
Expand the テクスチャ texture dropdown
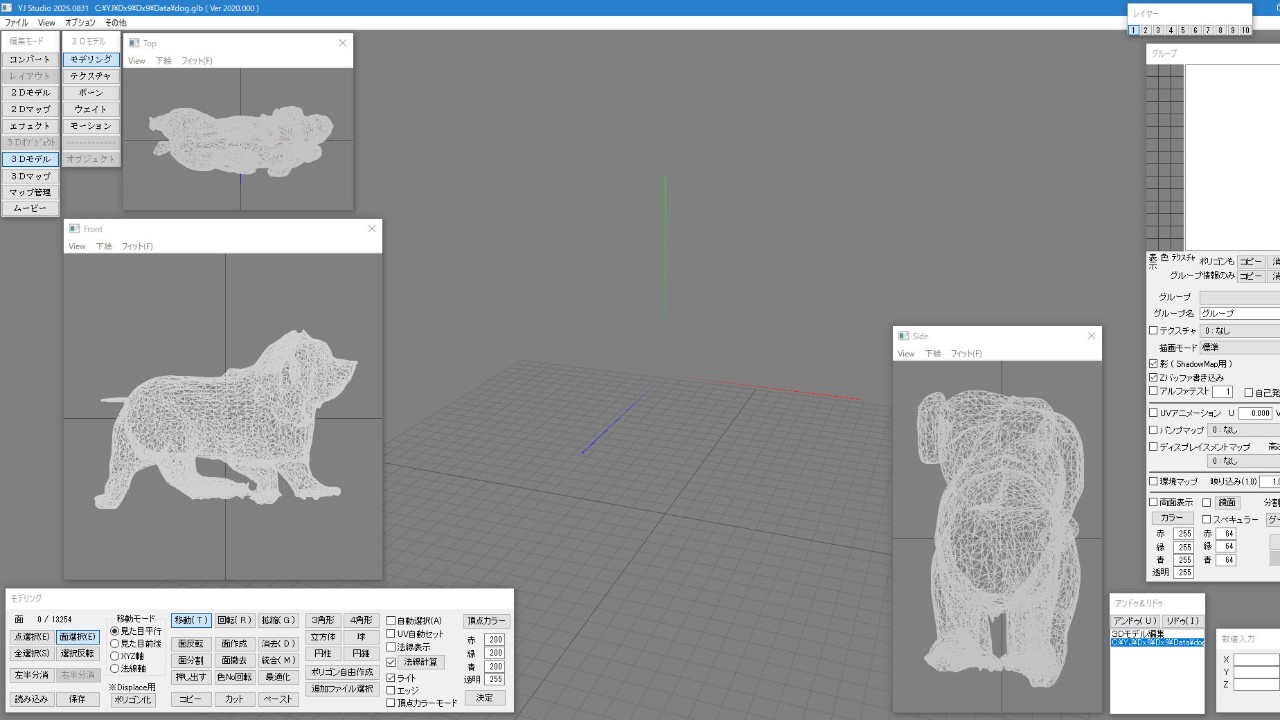[1239, 330]
